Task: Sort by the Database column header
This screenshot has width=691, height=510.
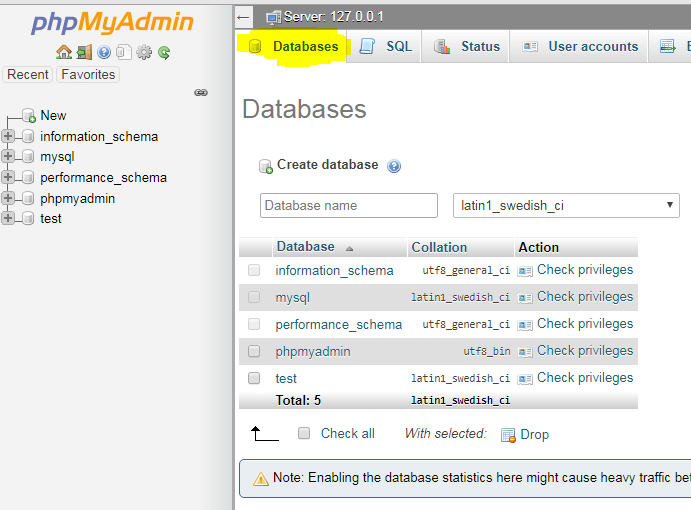Action: tap(305, 247)
